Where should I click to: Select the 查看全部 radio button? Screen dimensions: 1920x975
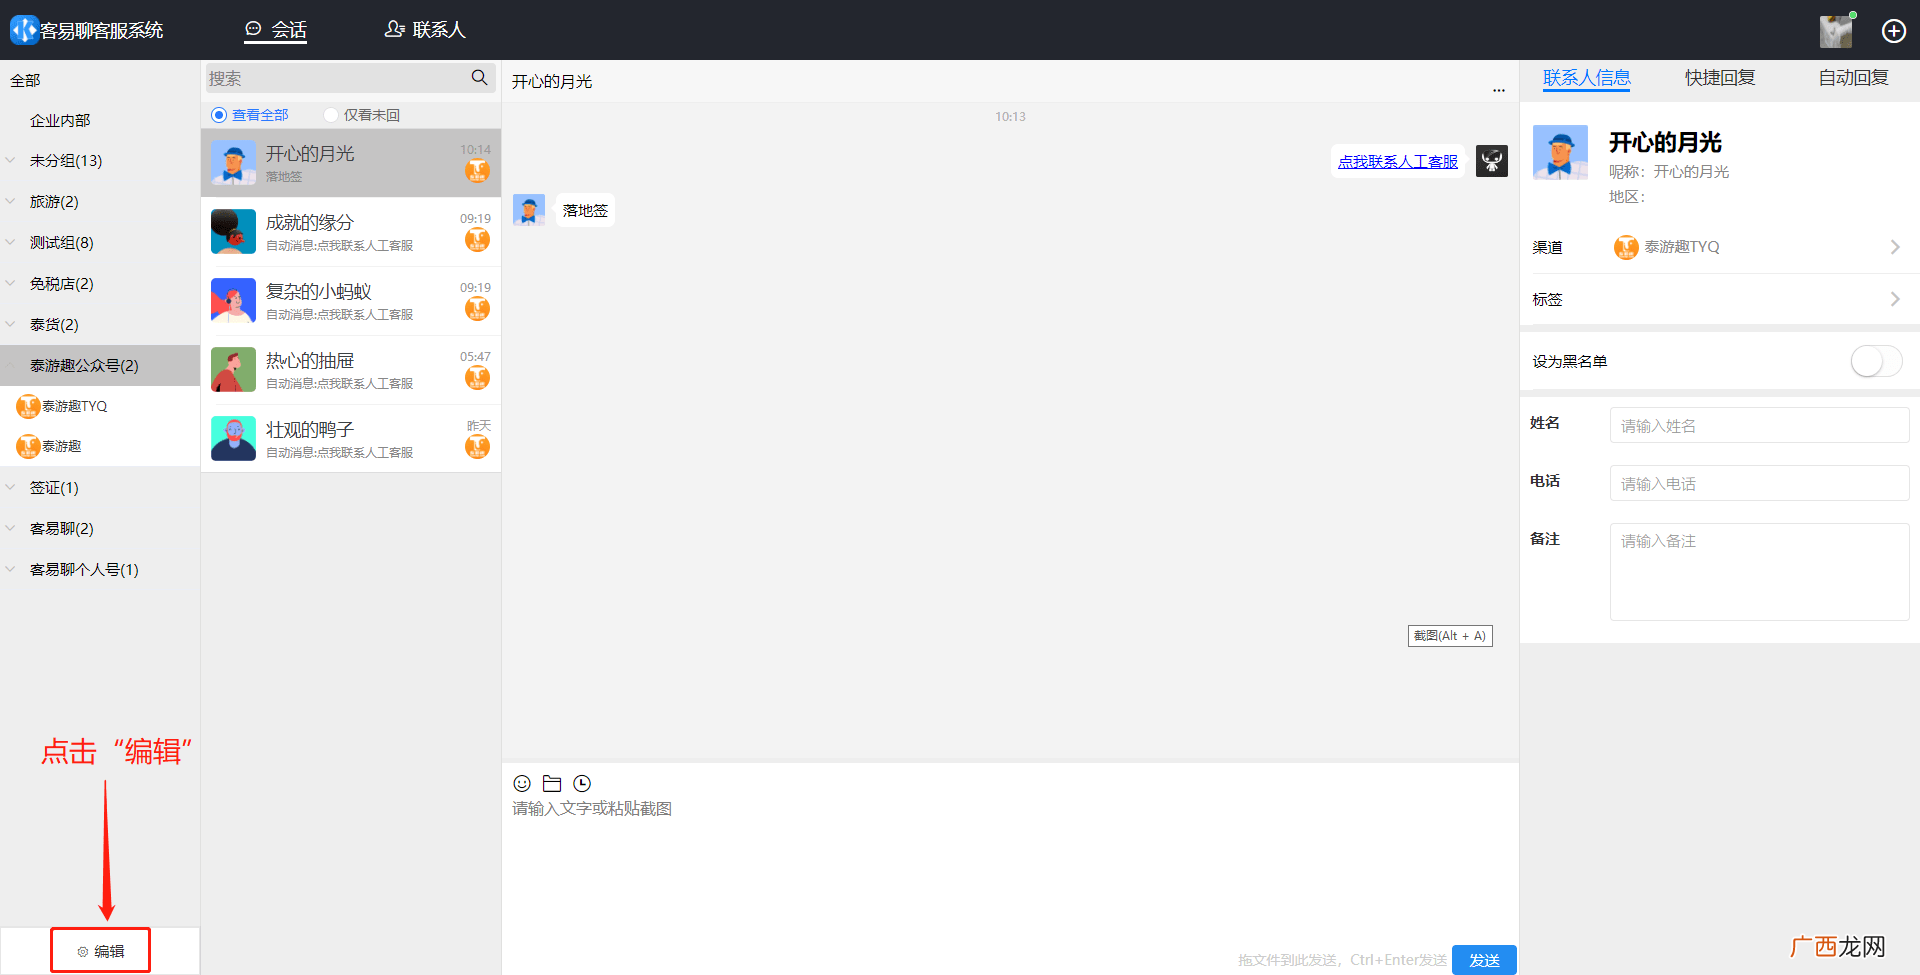219,115
